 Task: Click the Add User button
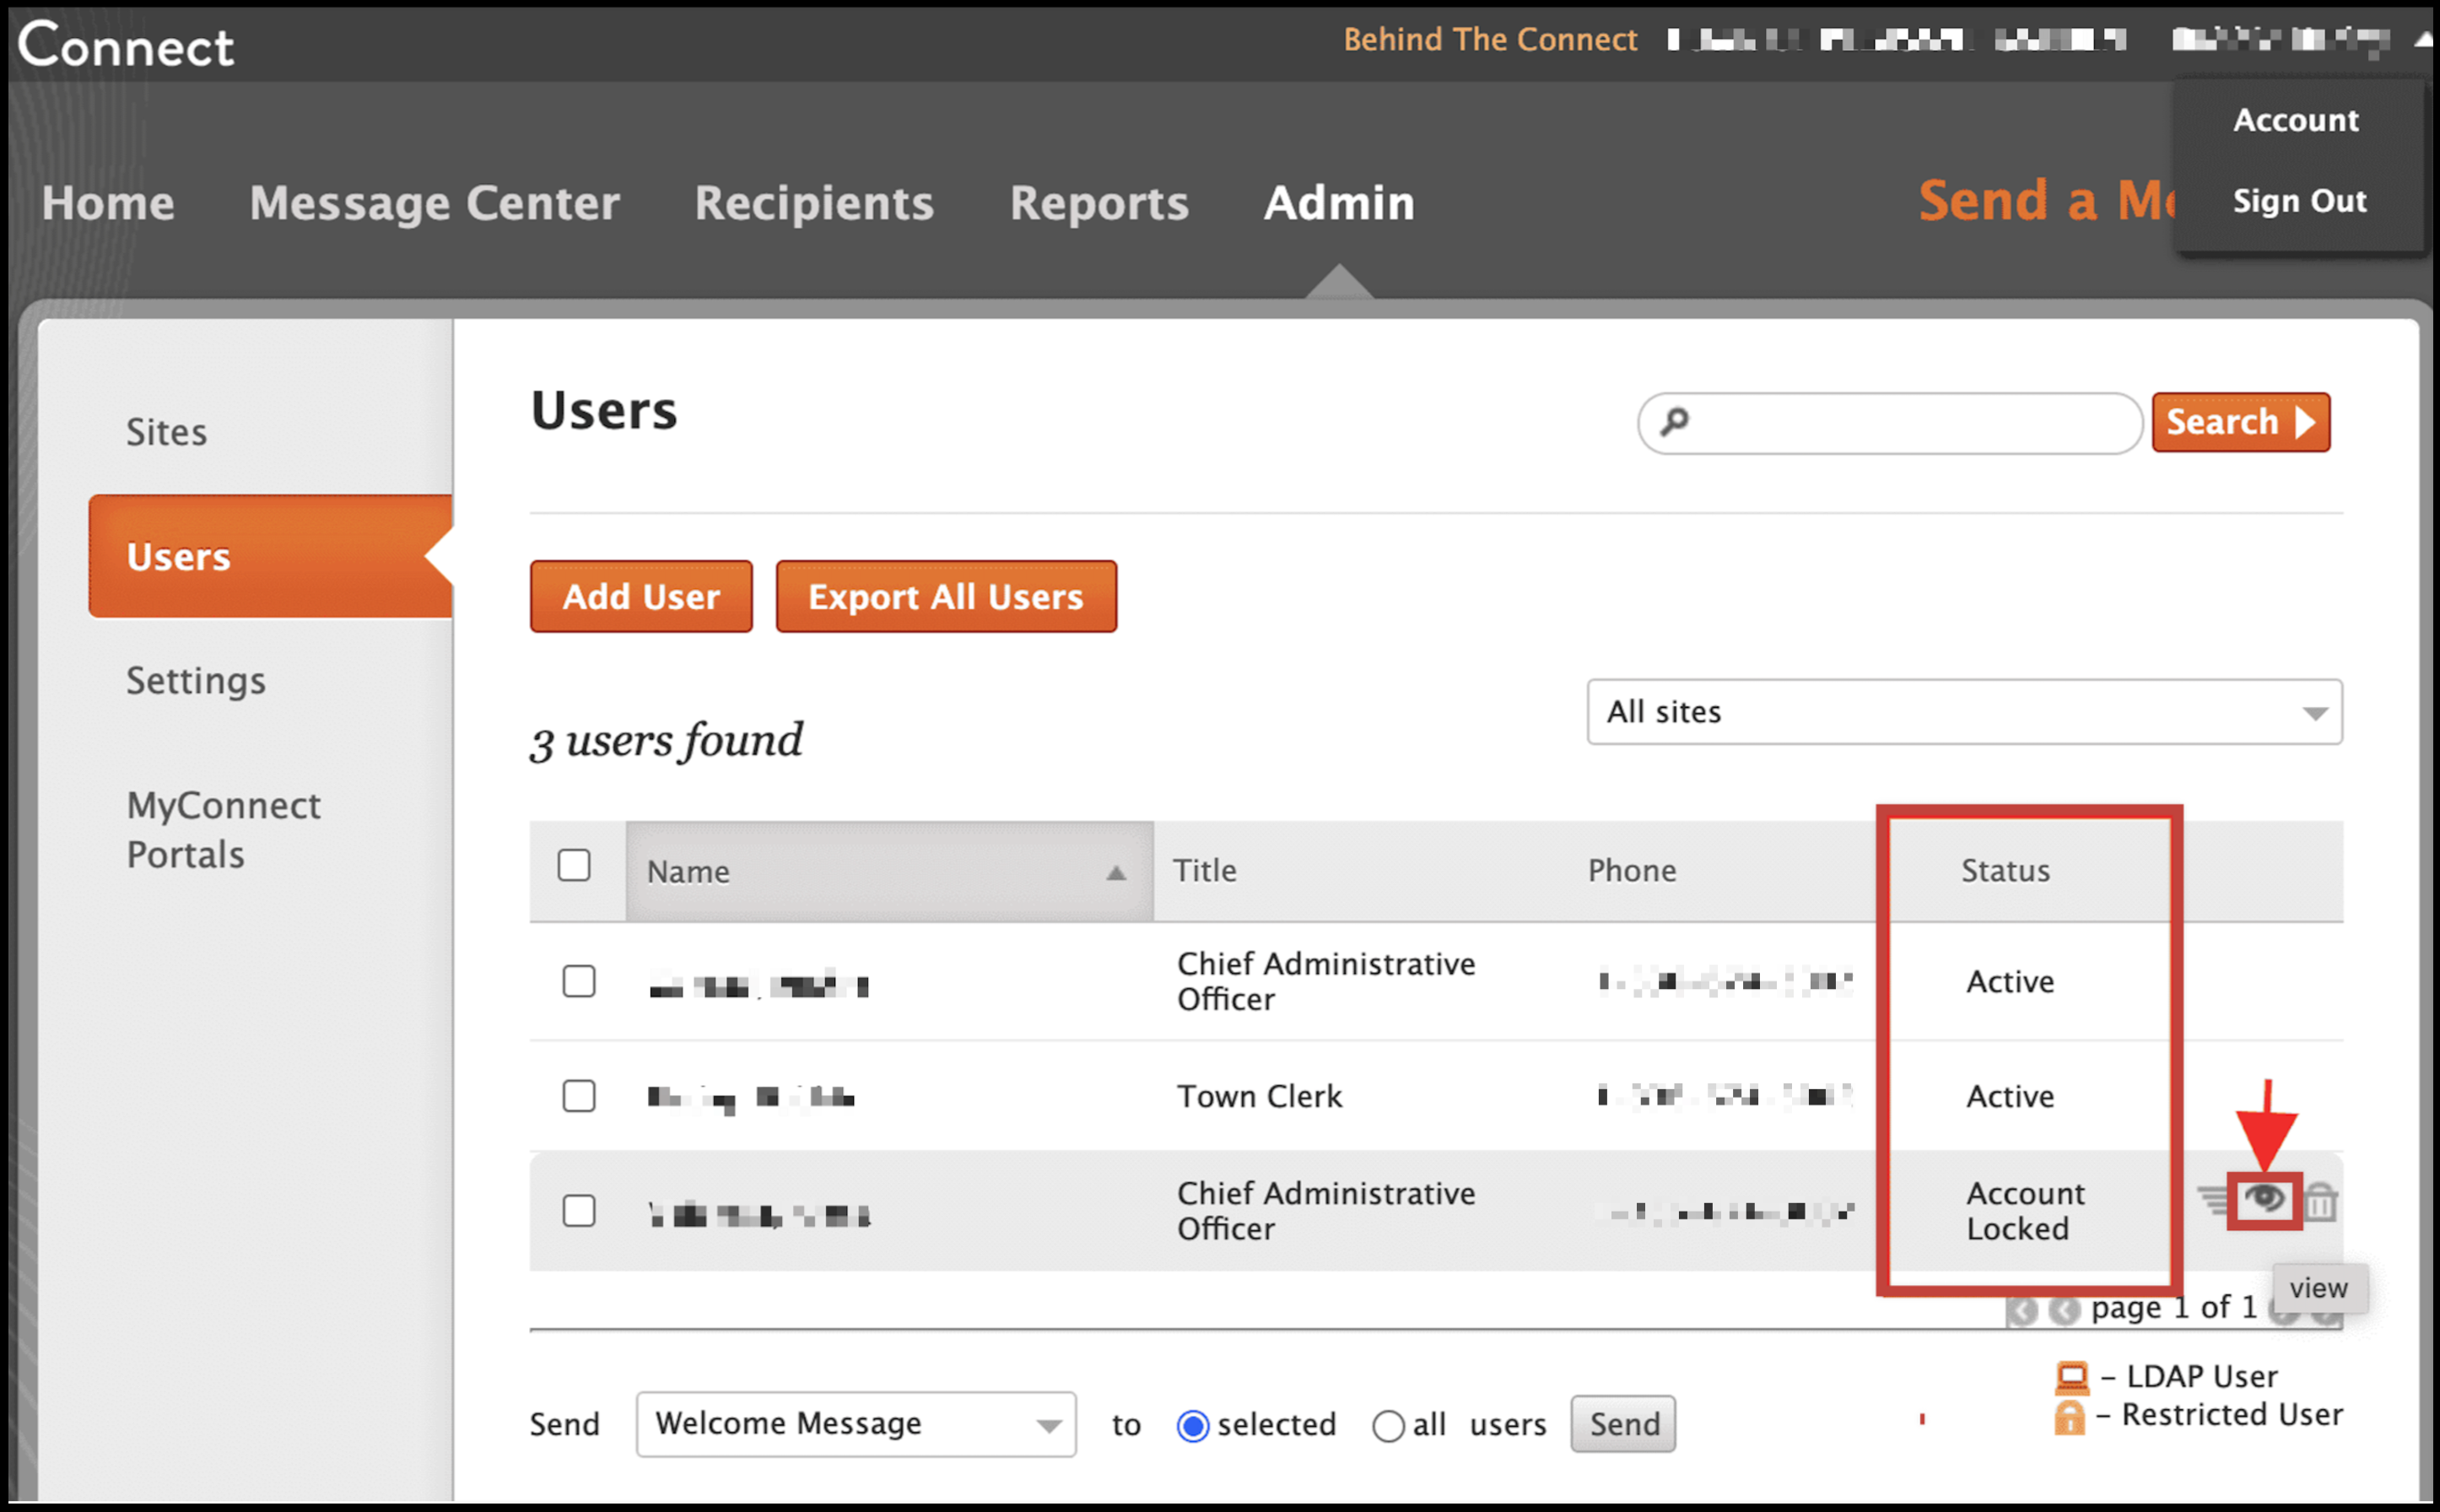pyautogui.click(x=640, y=596)
